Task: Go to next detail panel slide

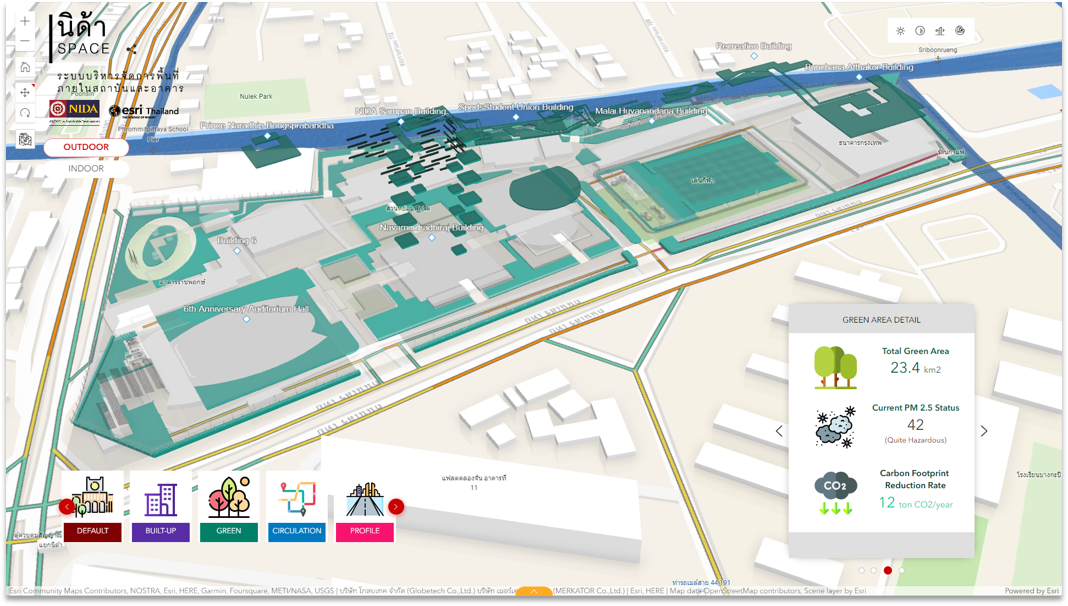Action: tap(984, 431)
